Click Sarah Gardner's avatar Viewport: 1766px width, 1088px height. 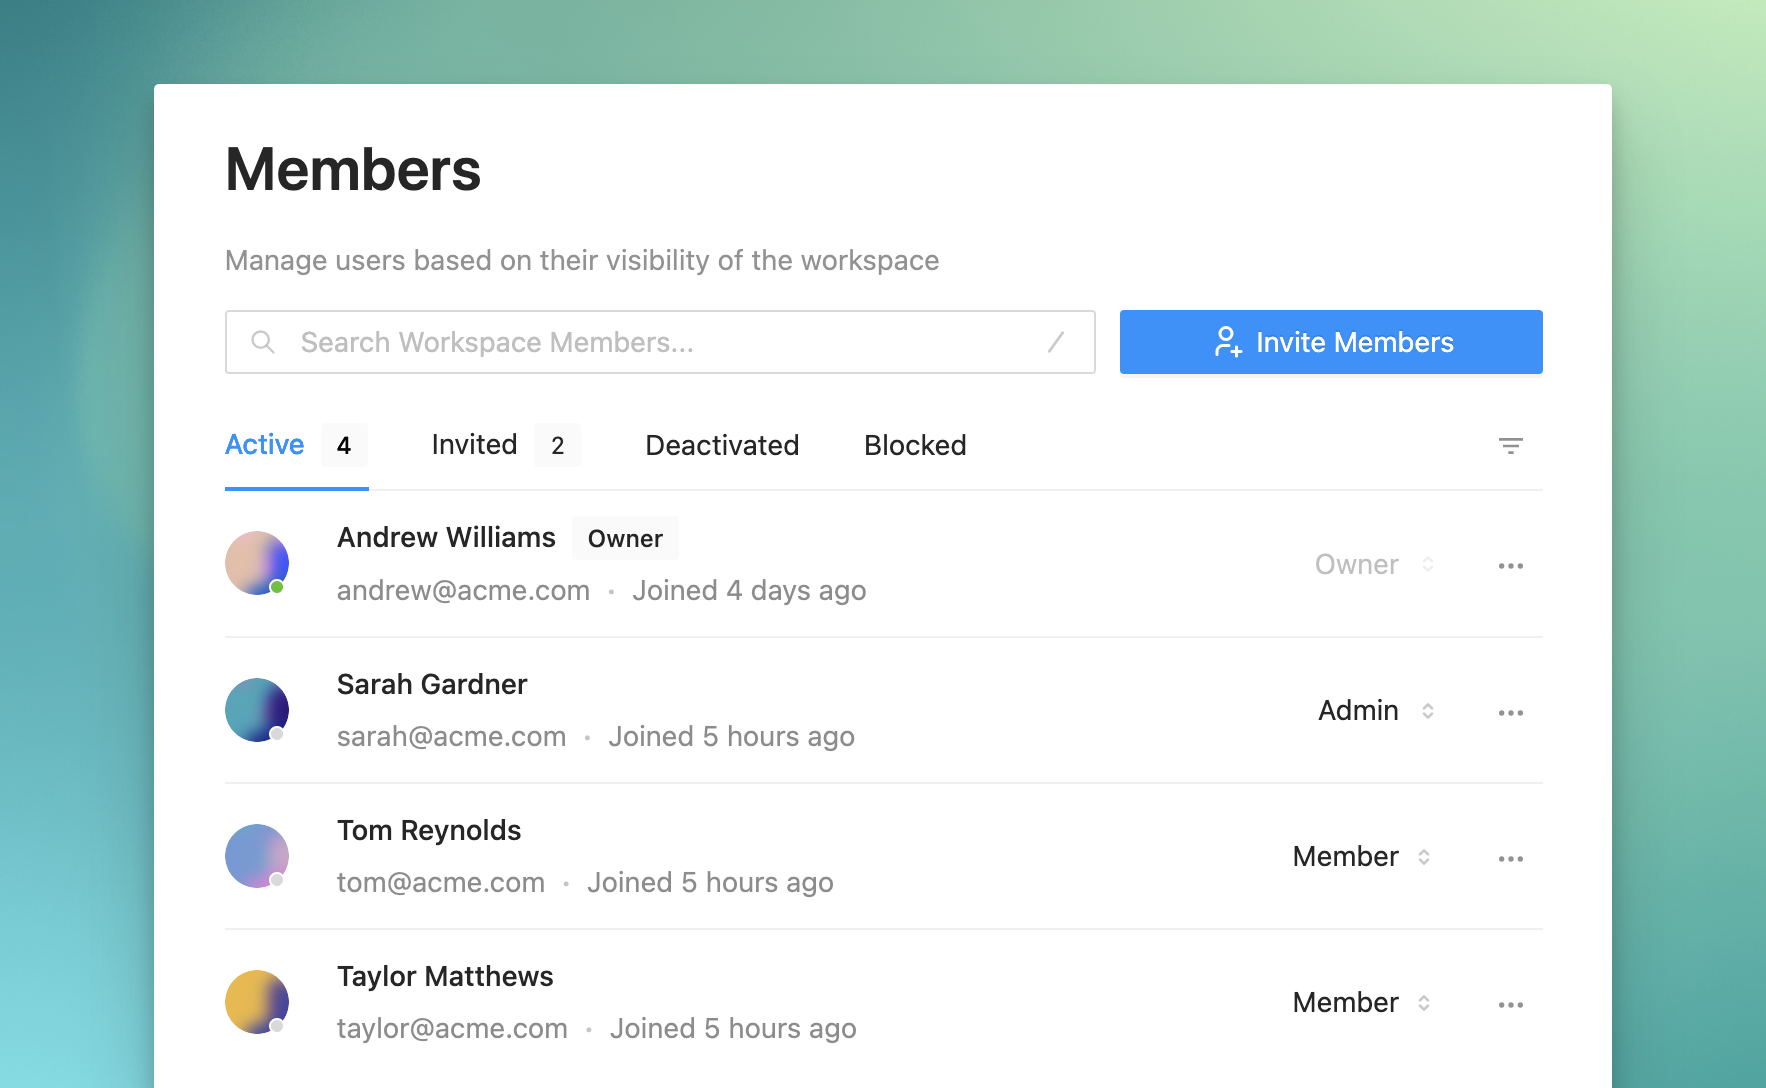(x=257, y=710)
